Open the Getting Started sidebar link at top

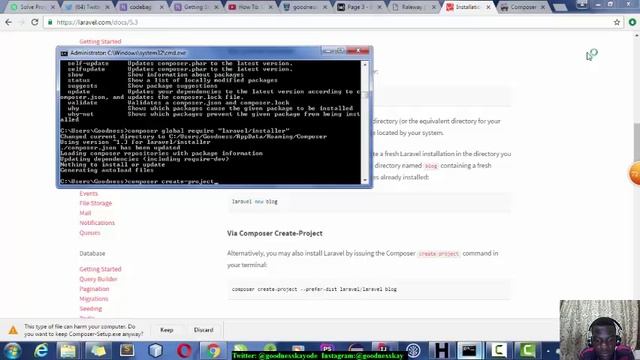coord(100,41)
